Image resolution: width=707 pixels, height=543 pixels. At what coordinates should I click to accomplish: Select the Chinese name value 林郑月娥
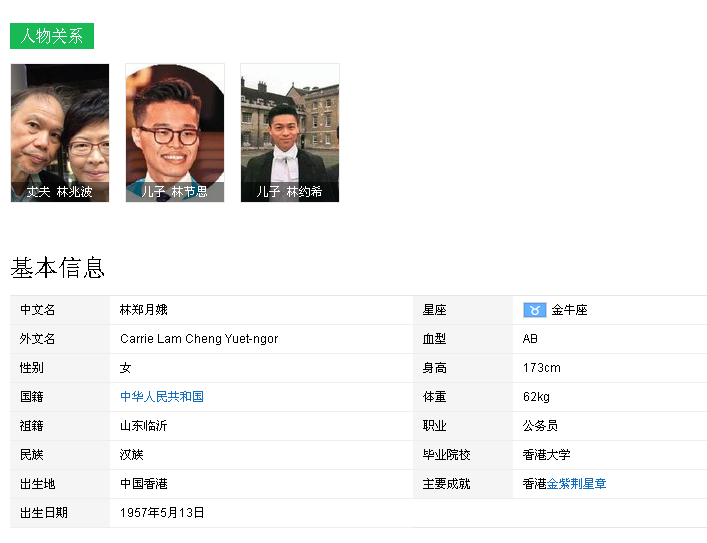point(144,310)
